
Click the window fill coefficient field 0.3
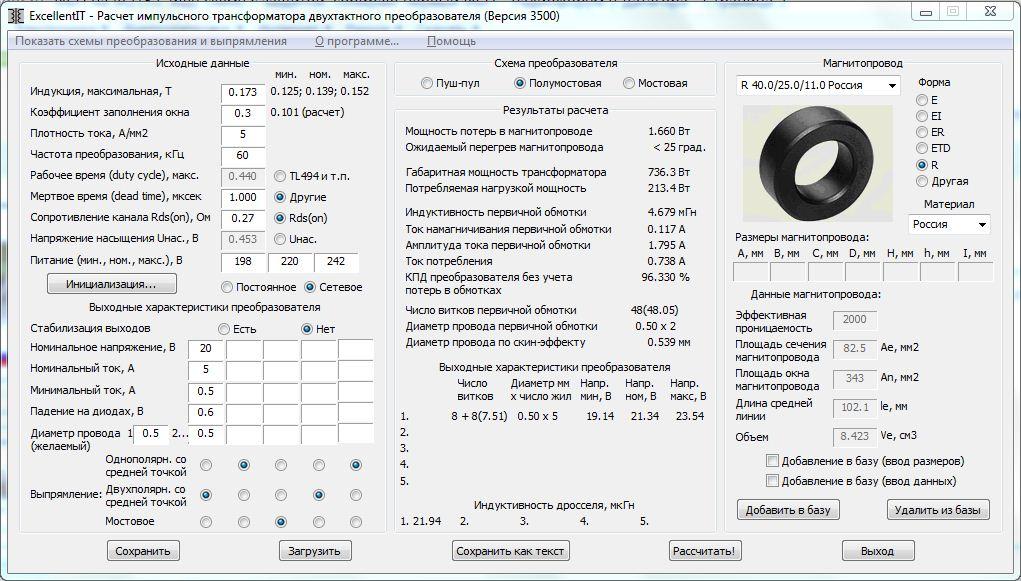pos(243,113)
